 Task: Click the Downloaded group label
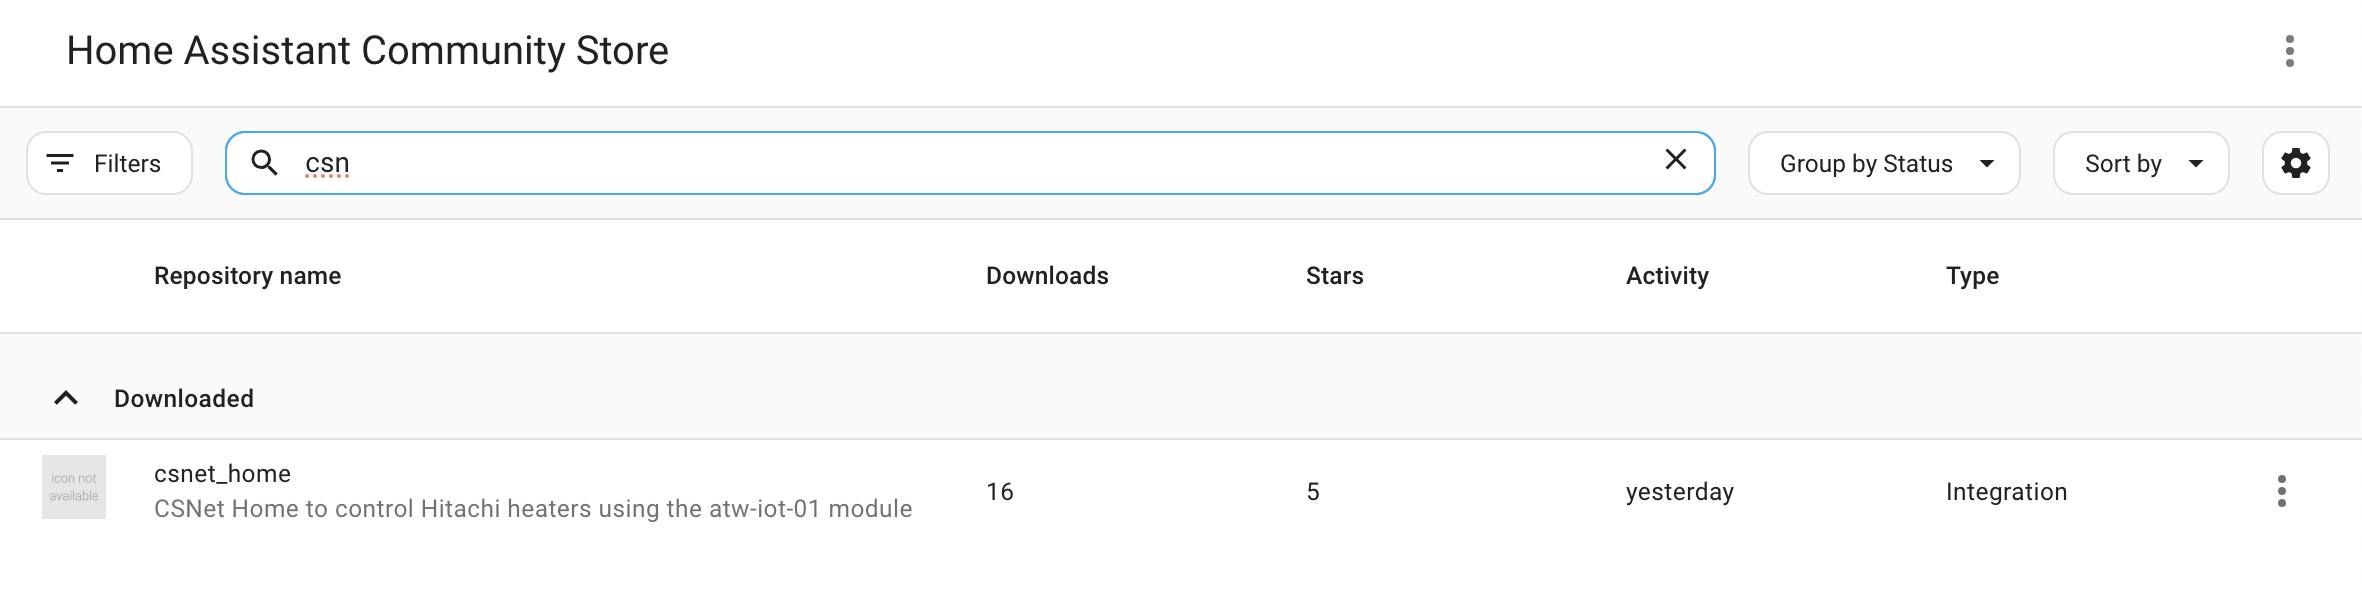coord(184,399)
